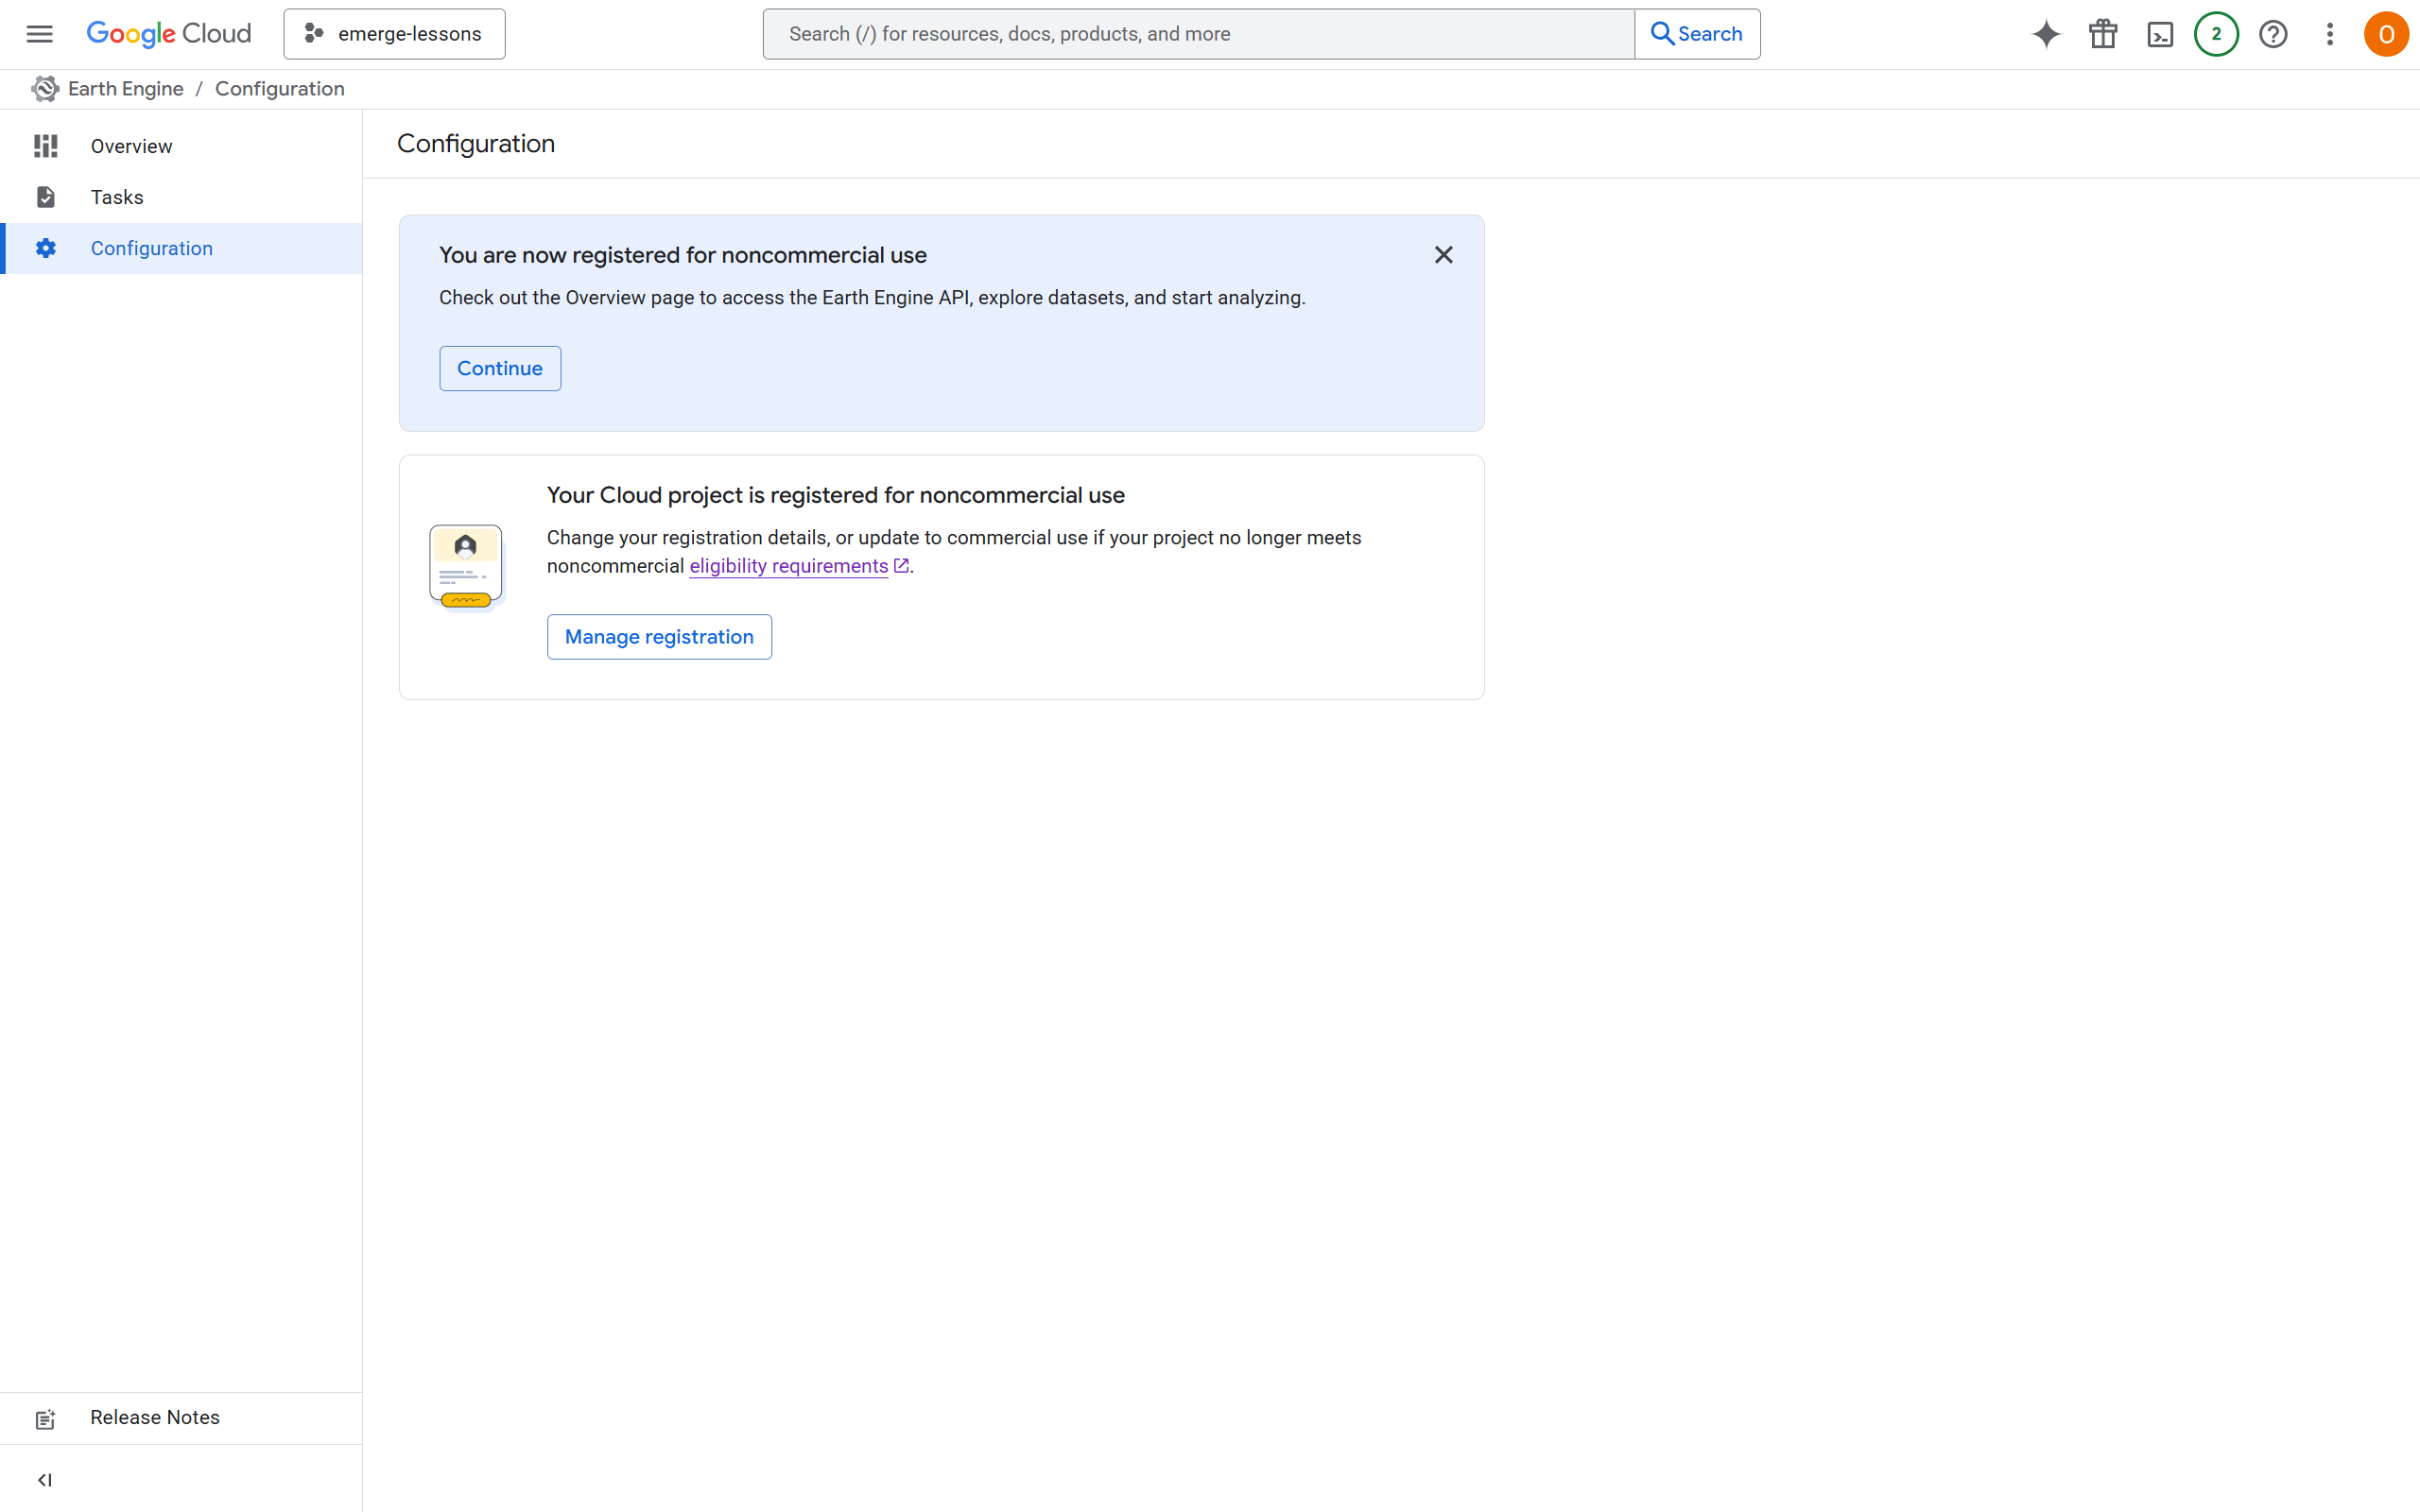View notifications showing 2 alerts
The image size is (2420, 1512).
pos(2216,33)
